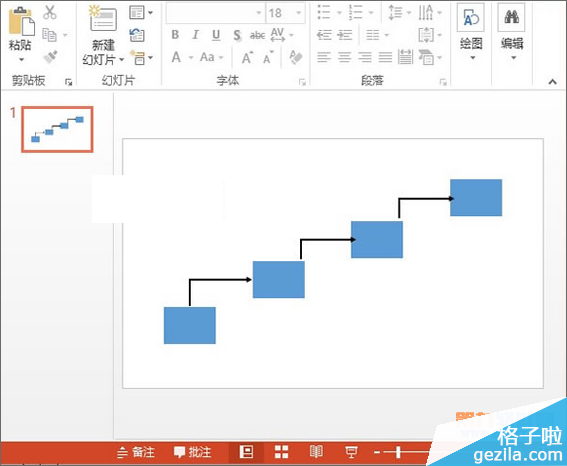Open the Clipboard group dialog launcher
The height and width of the screenshot is (466, 567).
(x=68, y=82)
